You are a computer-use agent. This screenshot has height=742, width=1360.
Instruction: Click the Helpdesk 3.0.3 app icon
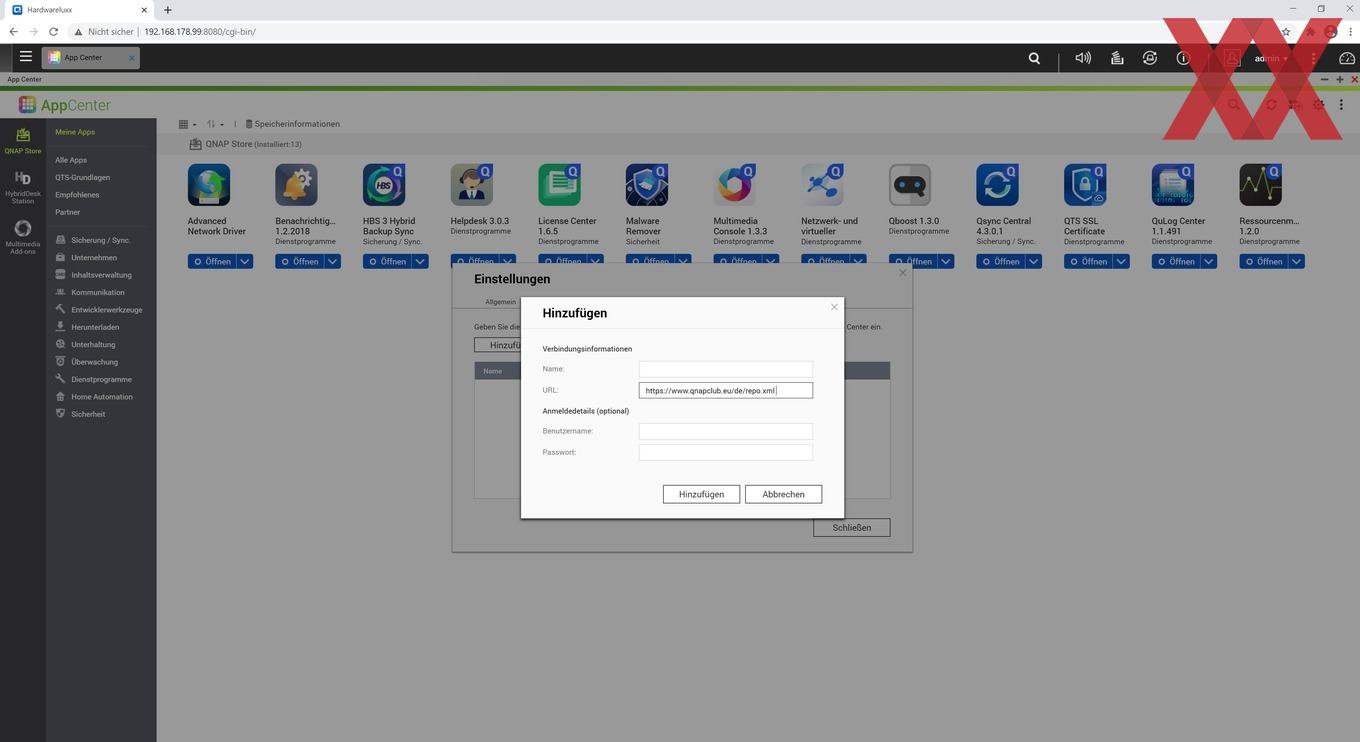[x=472, y=185]
